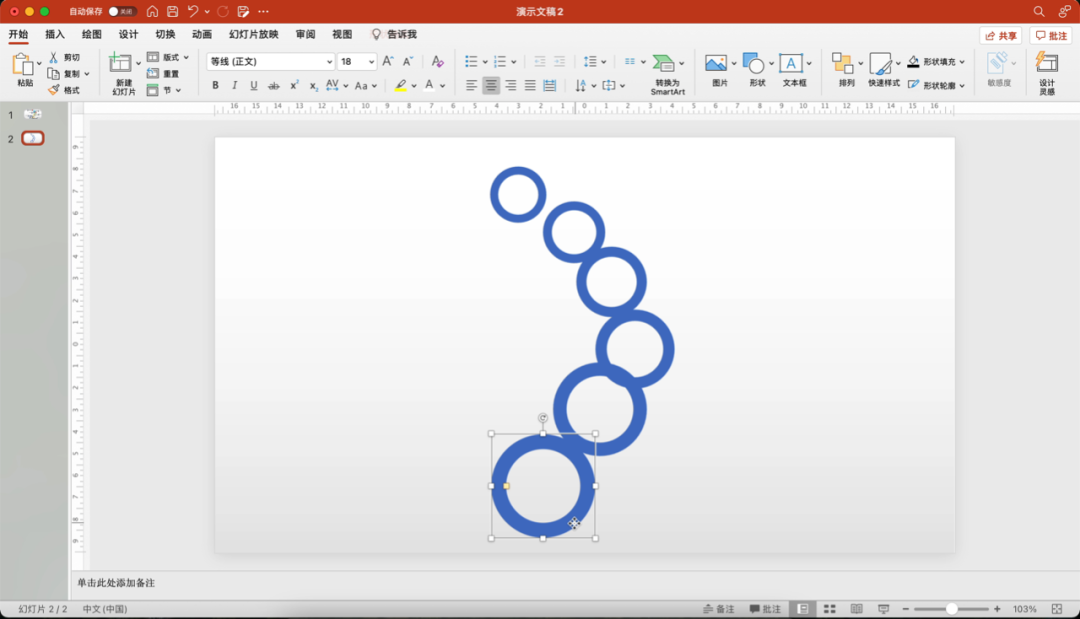Click the Text Box (文本框) icon
The image size is (1080, 619).
tap(790, 64)
